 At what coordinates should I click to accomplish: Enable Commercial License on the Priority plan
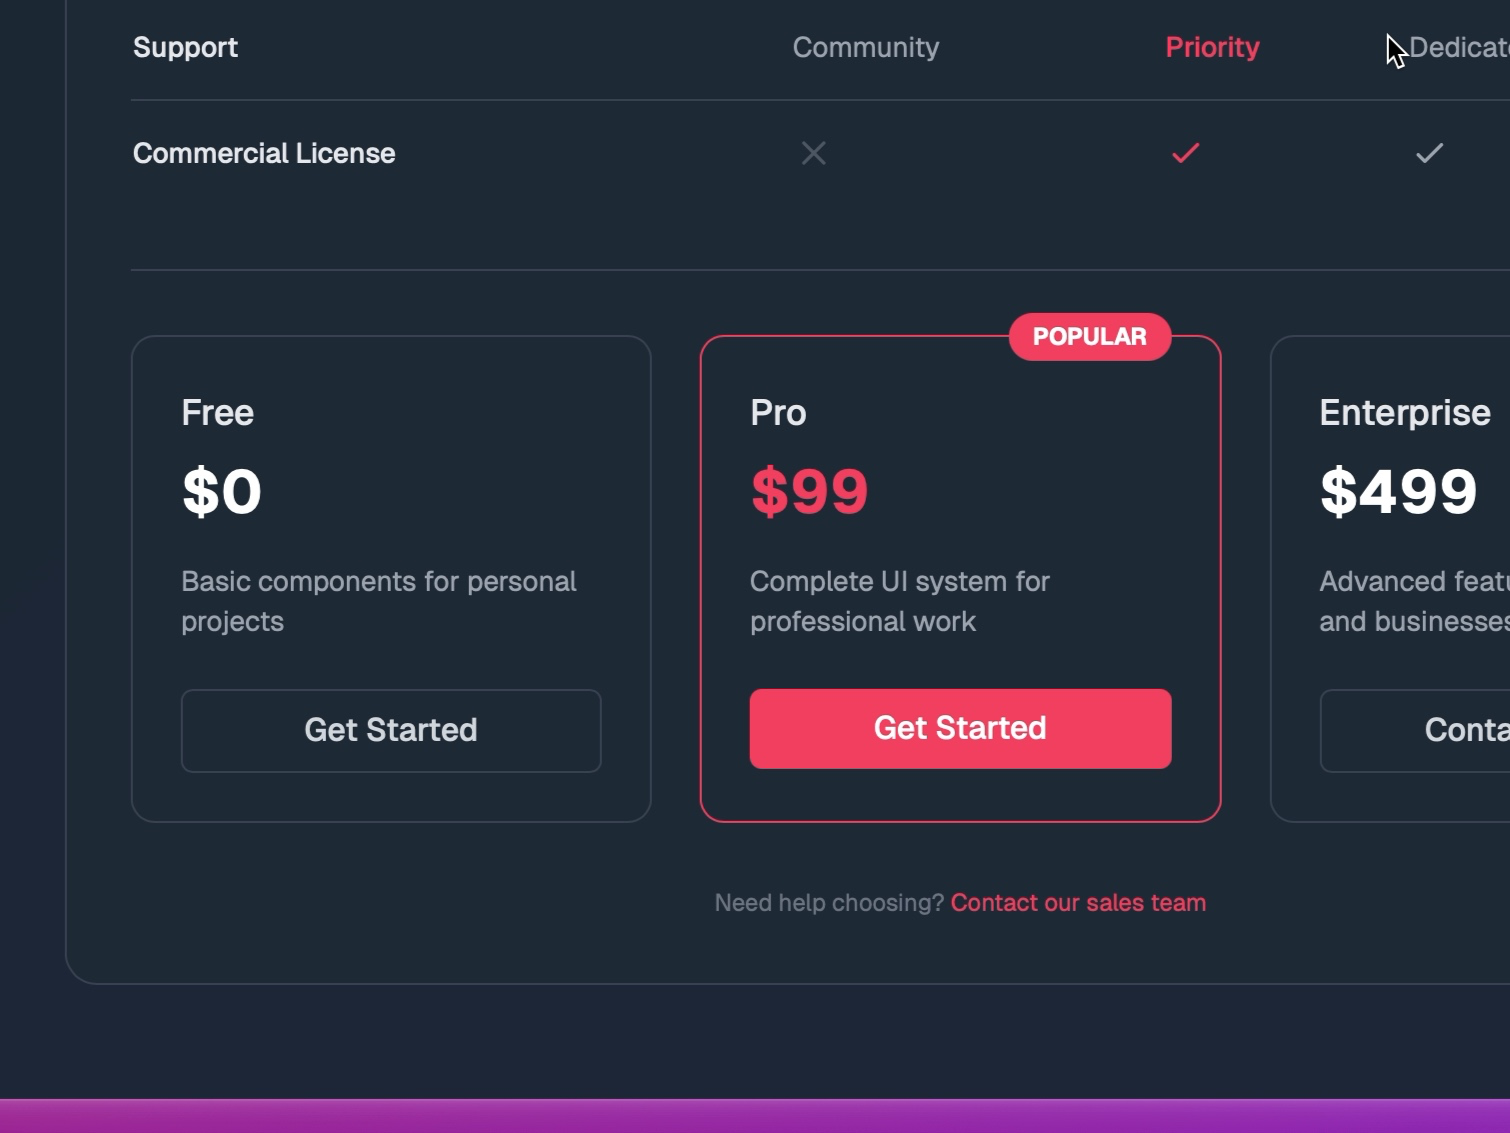tap(1184, 153)
